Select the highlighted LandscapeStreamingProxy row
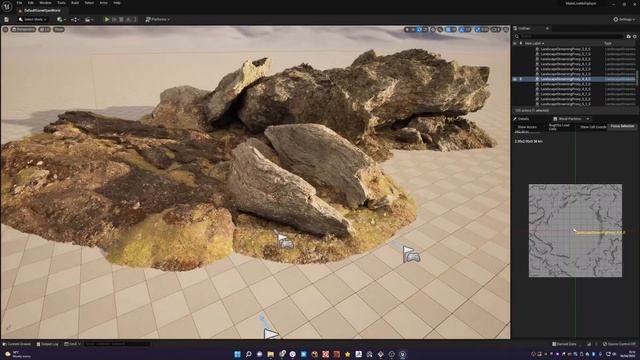 (x=574, y=79)
